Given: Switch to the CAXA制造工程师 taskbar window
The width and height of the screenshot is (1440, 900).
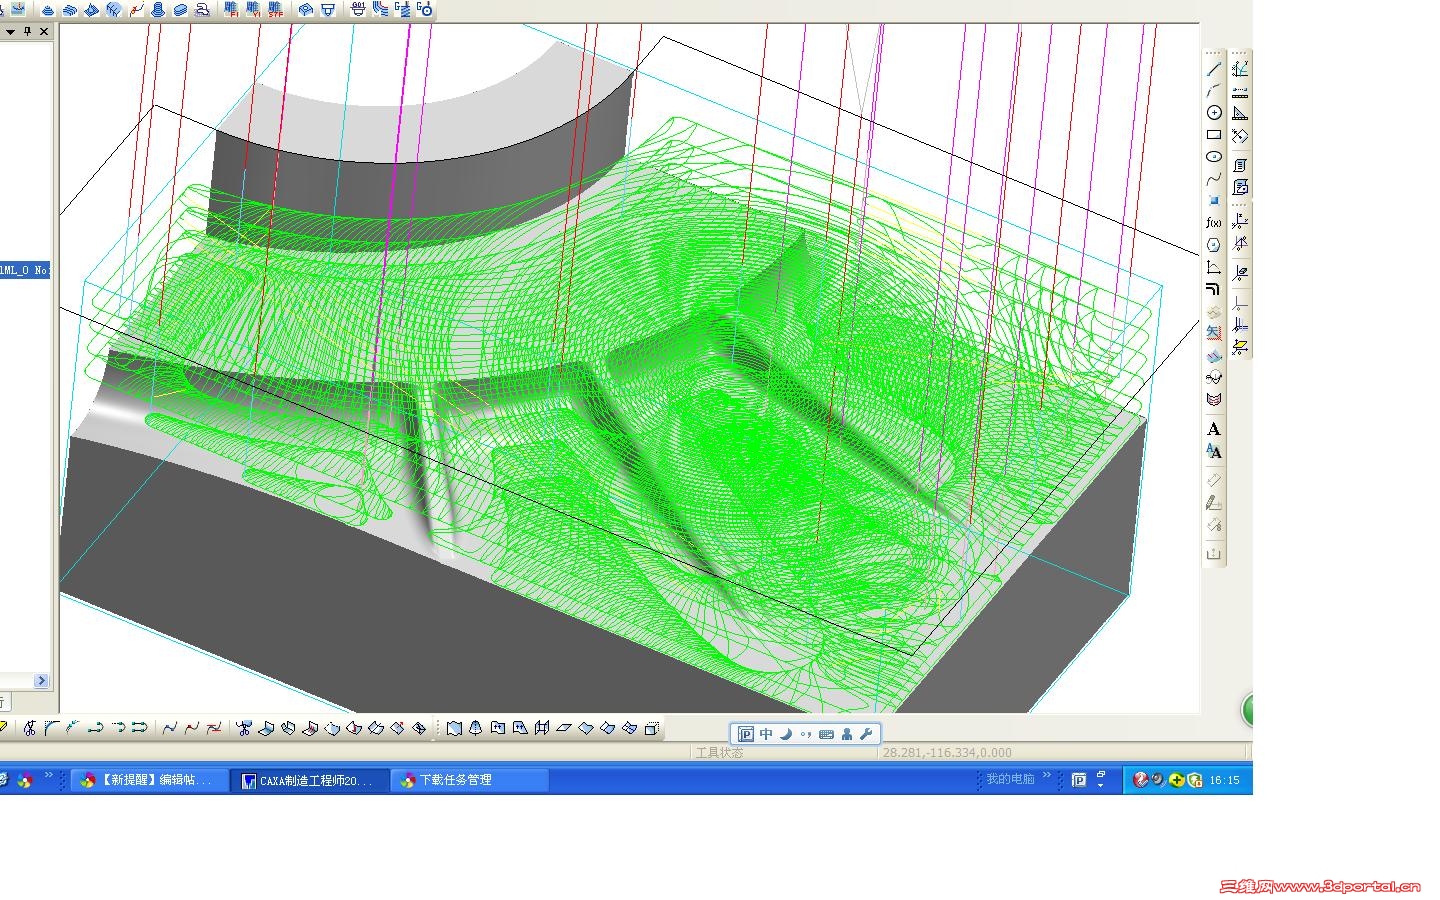Looking at the screenshot, I should pos(309,780).
